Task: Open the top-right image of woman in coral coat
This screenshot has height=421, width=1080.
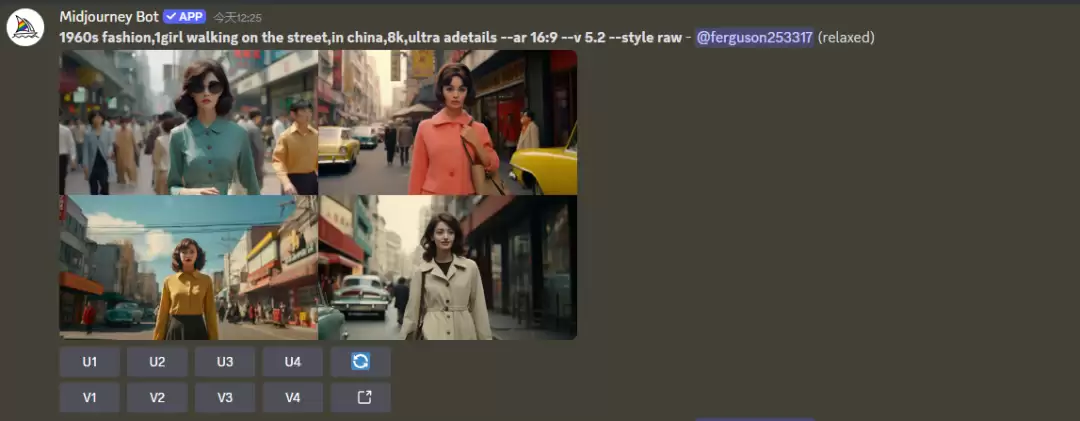Action: [x=447, y=122]
